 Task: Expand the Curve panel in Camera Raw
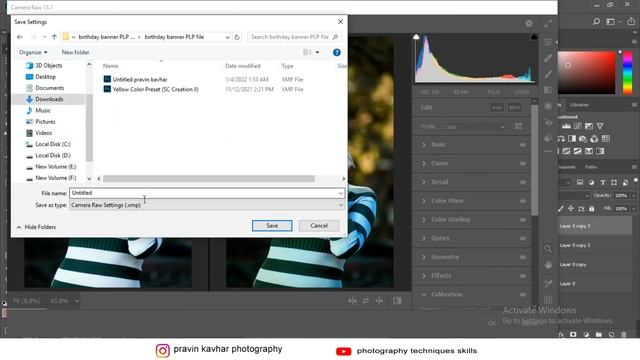(x=423, y=163)
